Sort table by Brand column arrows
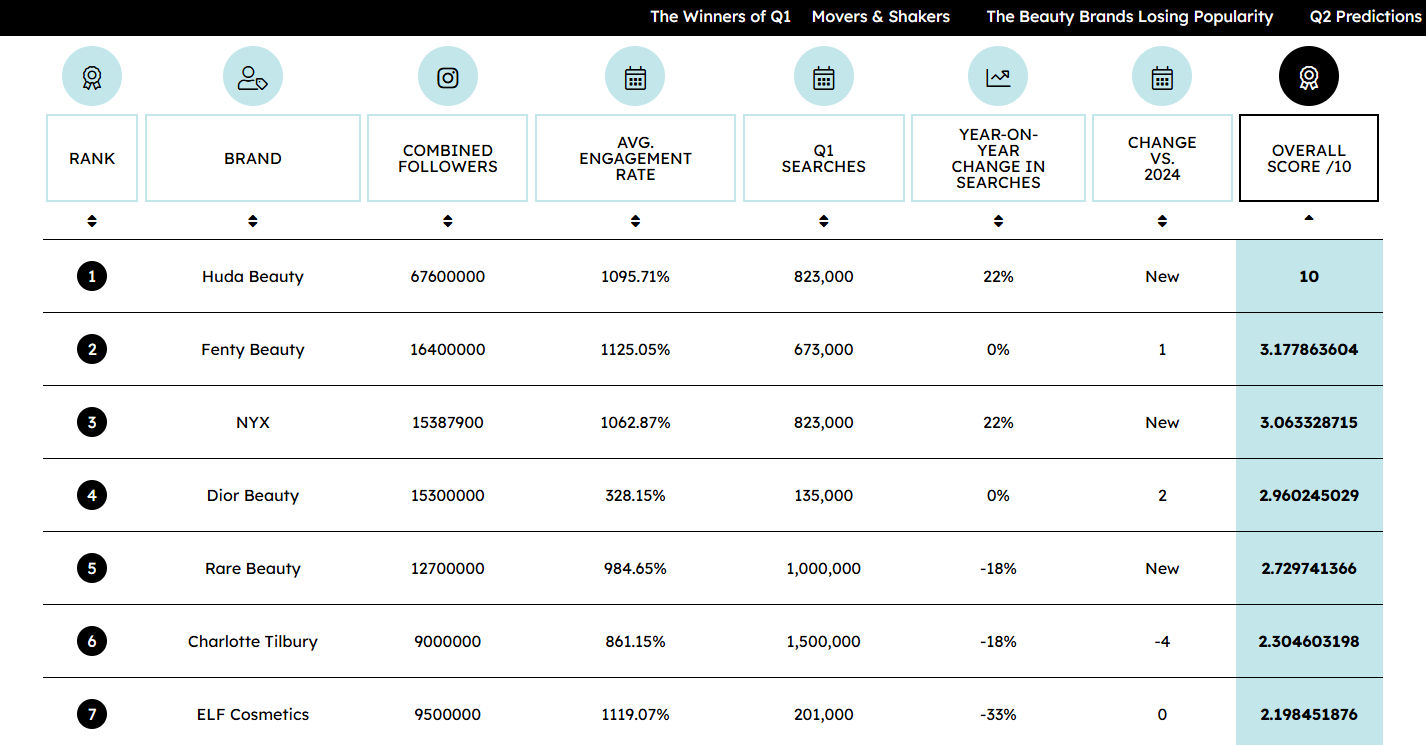Viewport: 1426px width, 745px height. coord(253,221)
